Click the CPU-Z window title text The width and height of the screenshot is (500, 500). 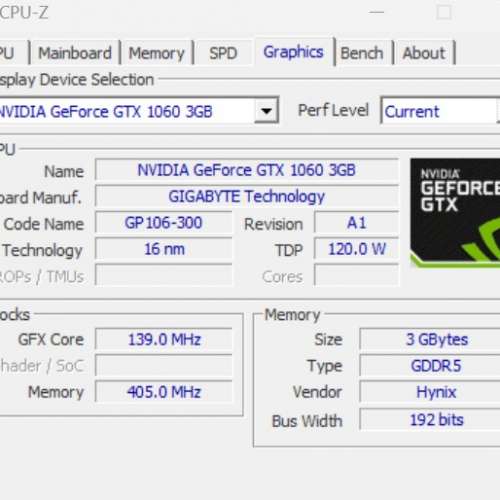[x=24, y=13]
